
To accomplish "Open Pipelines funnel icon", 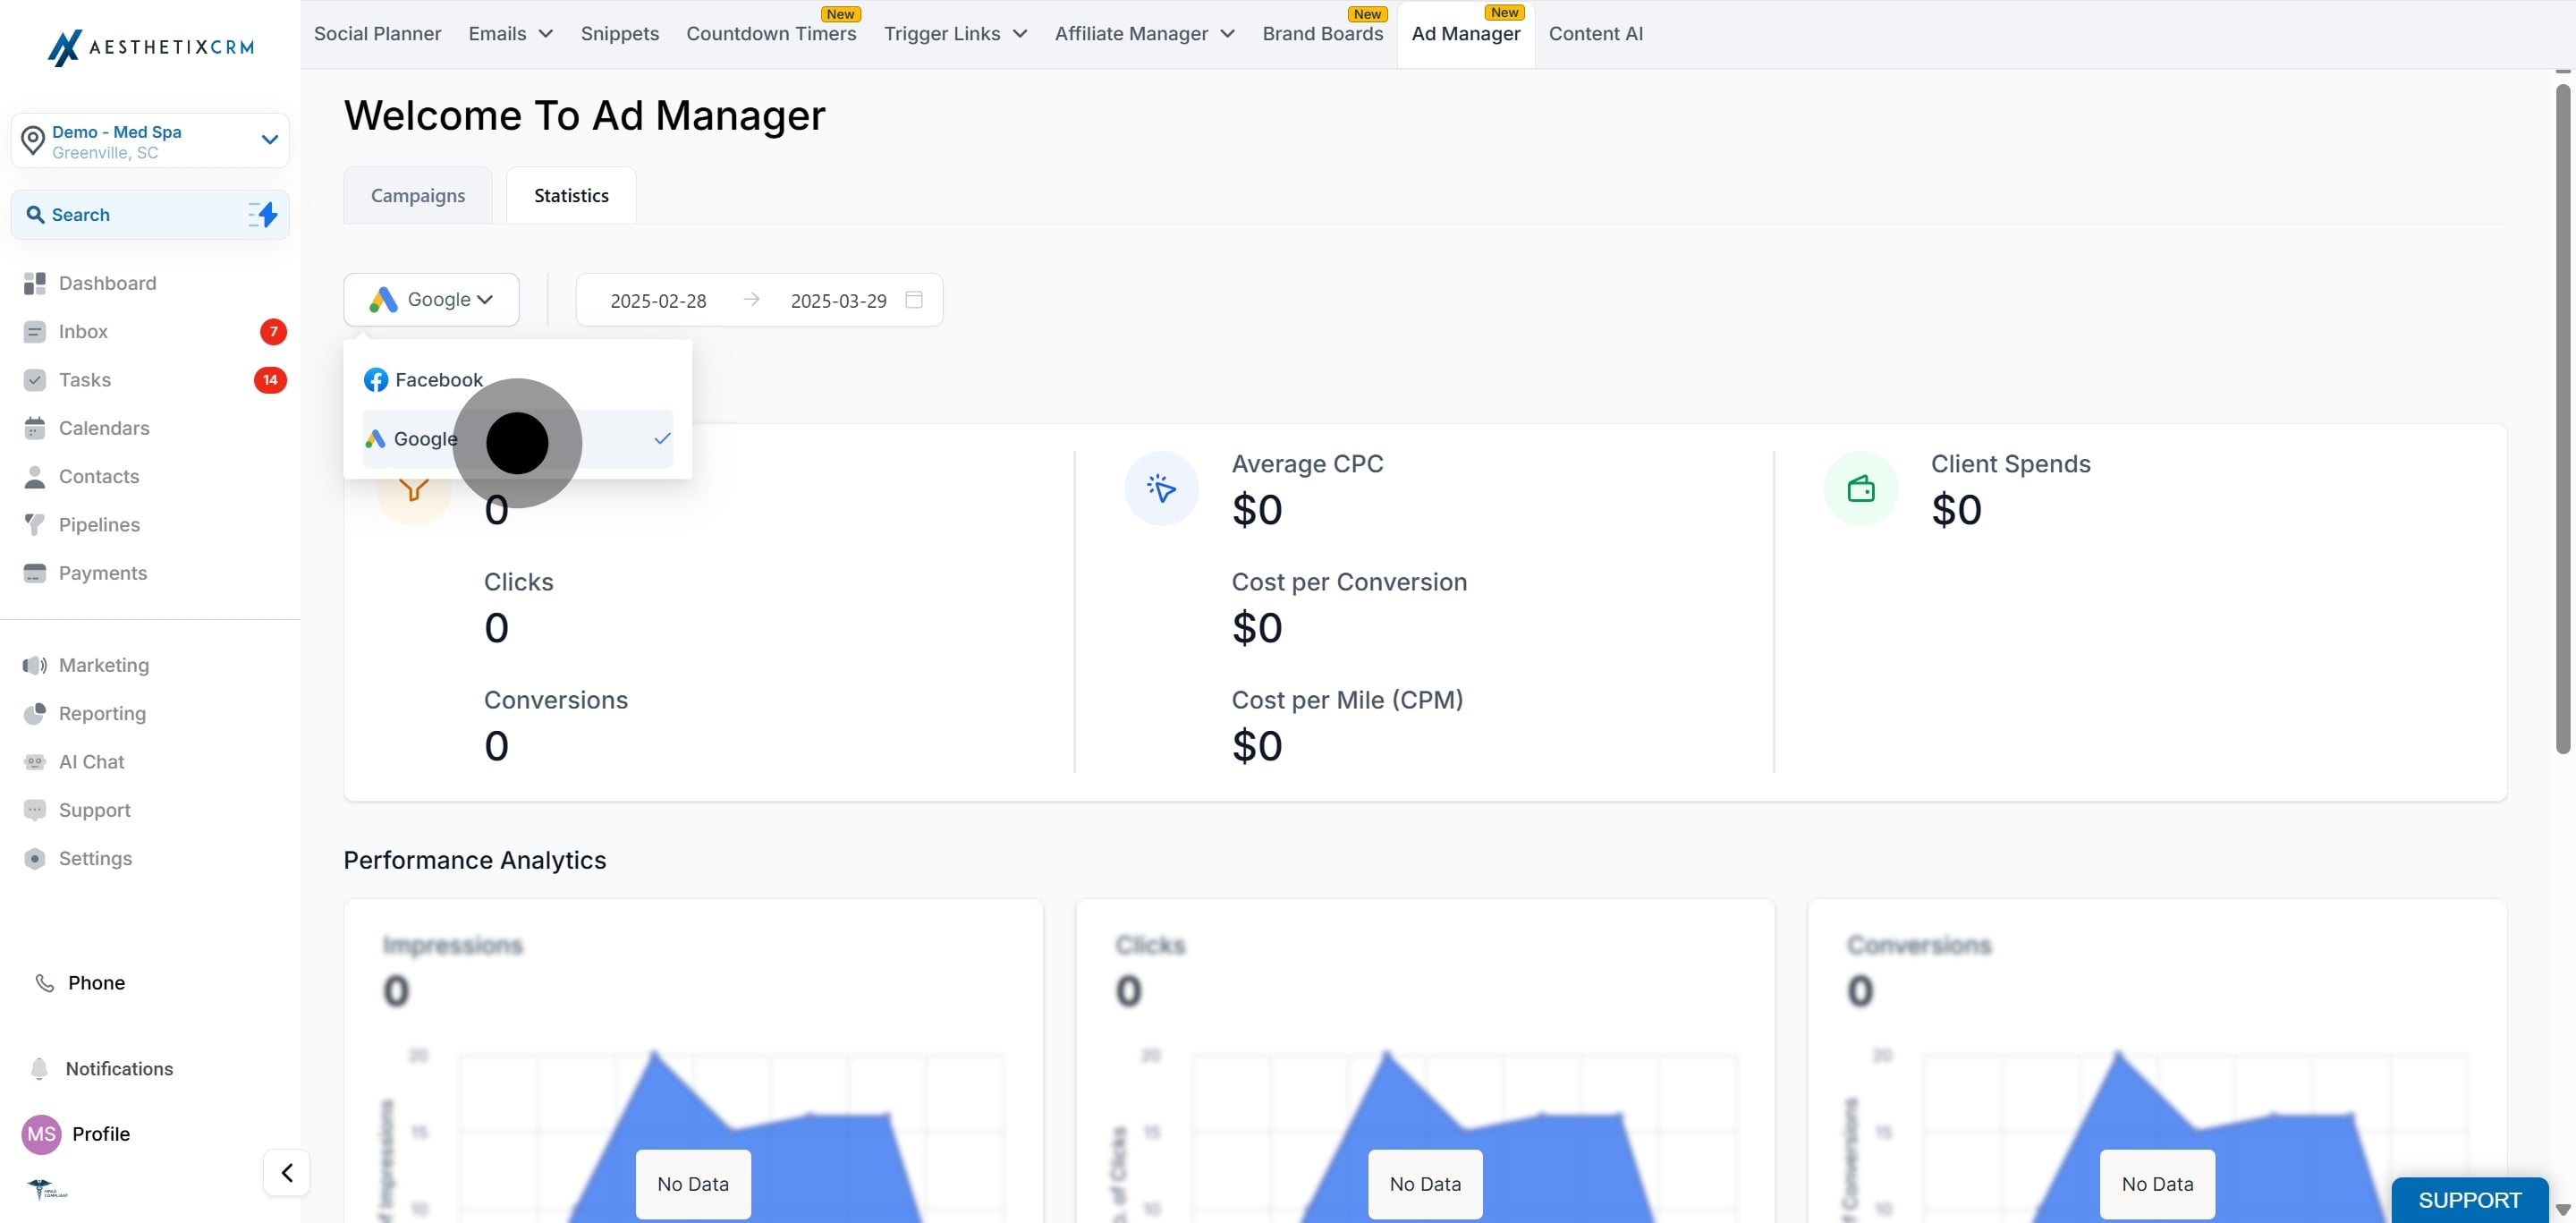I will coord(35,525).
